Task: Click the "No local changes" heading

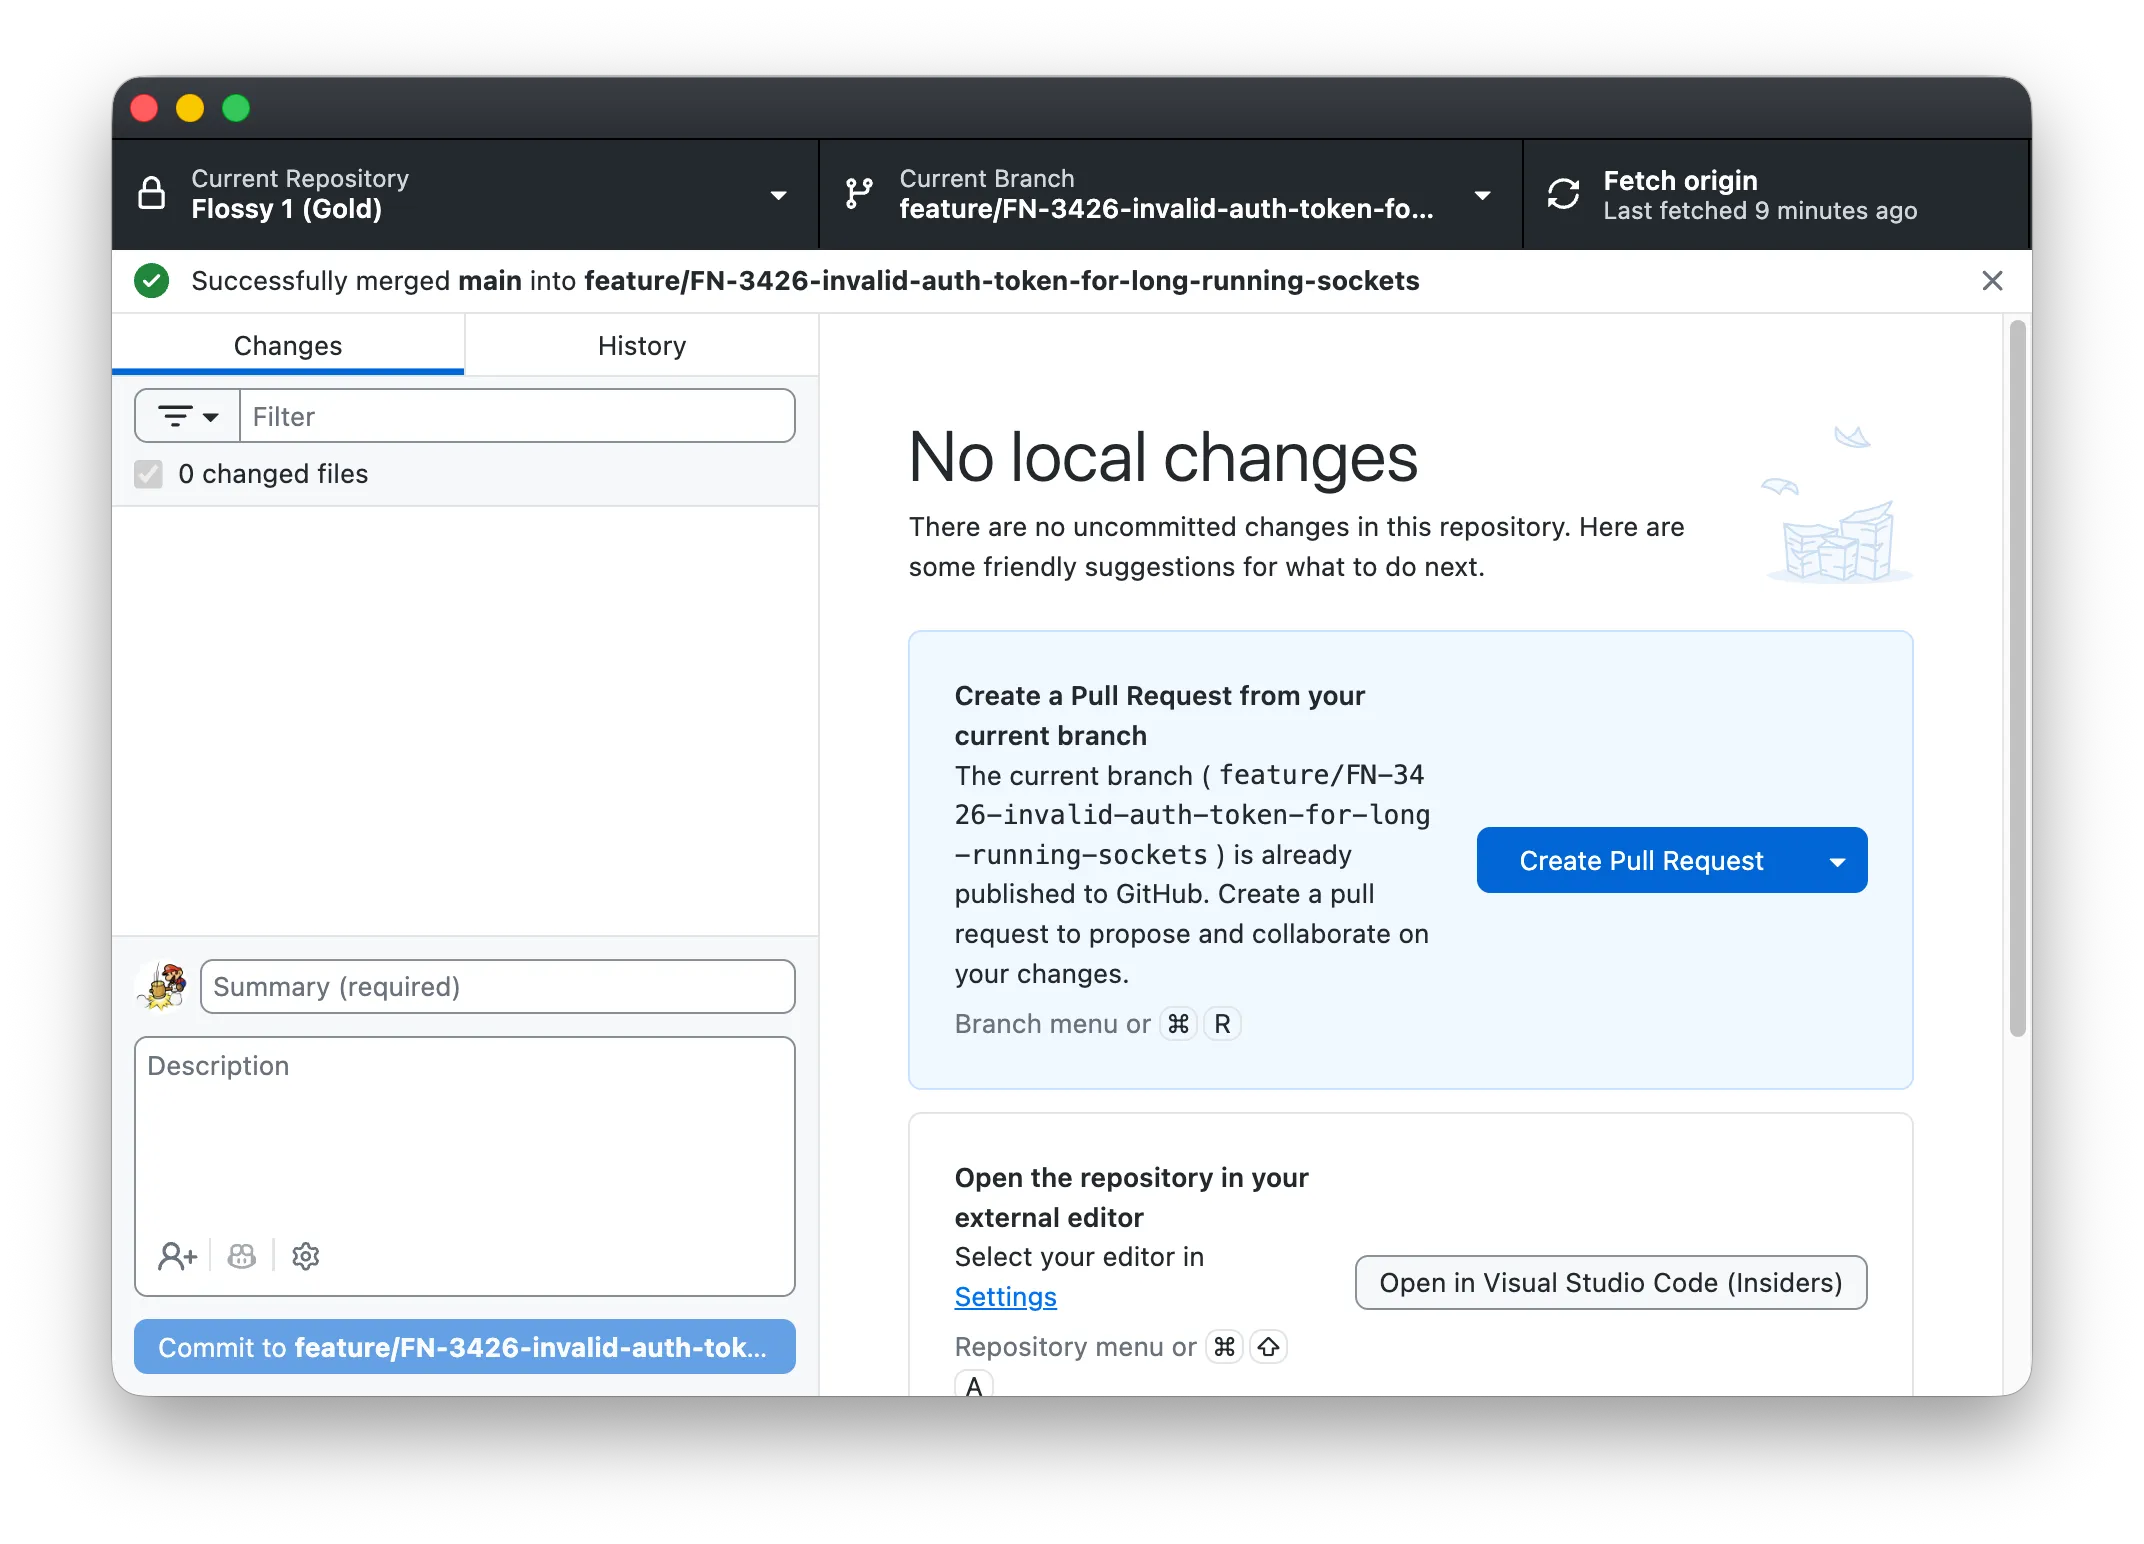Action: (x=1163, y=458)
